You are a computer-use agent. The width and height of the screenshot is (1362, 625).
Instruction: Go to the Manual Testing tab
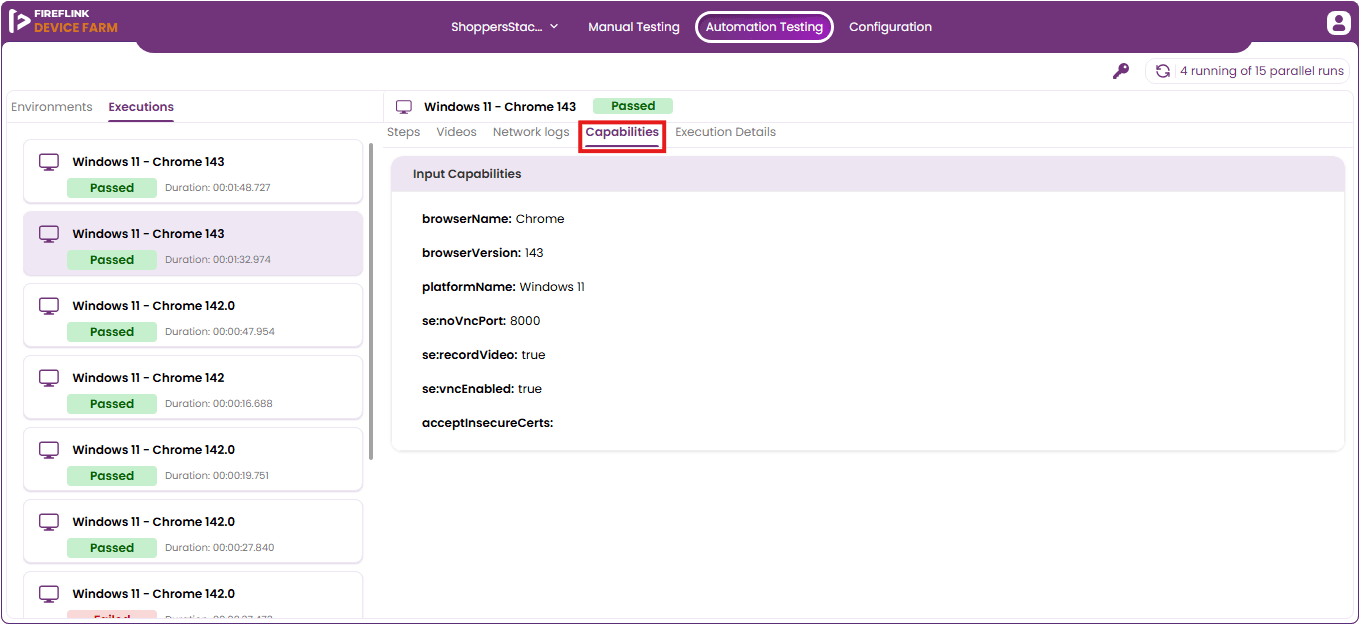(x=634, y=27)
